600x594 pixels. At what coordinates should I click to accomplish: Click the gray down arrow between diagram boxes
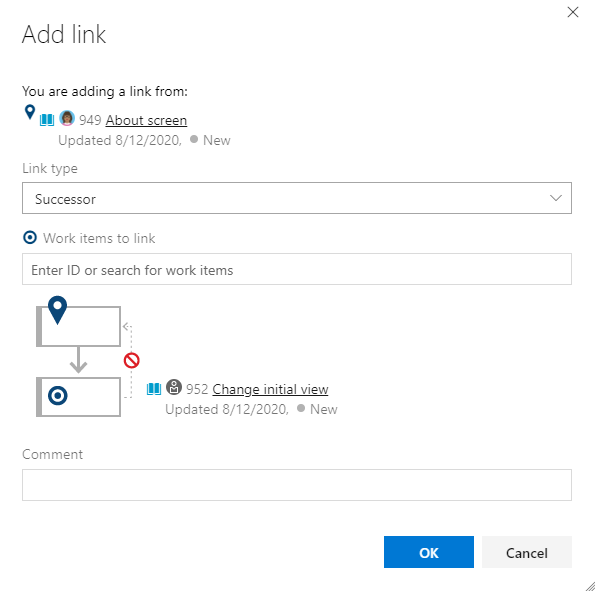coord(78,362)
